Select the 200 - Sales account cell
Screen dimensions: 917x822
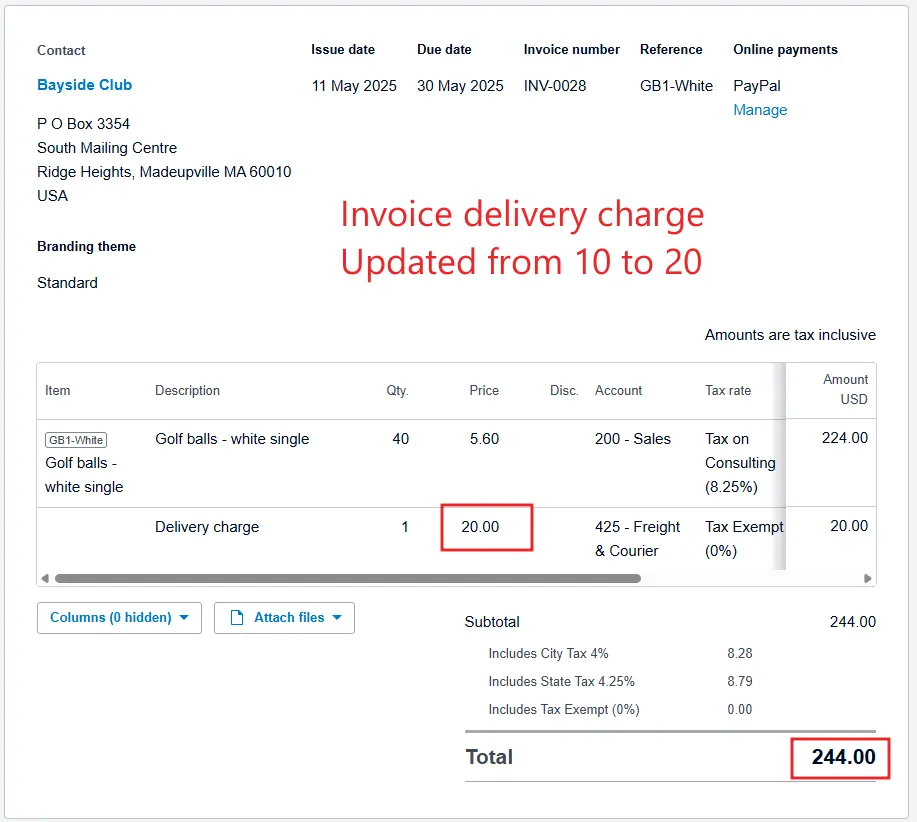[633, 439]
